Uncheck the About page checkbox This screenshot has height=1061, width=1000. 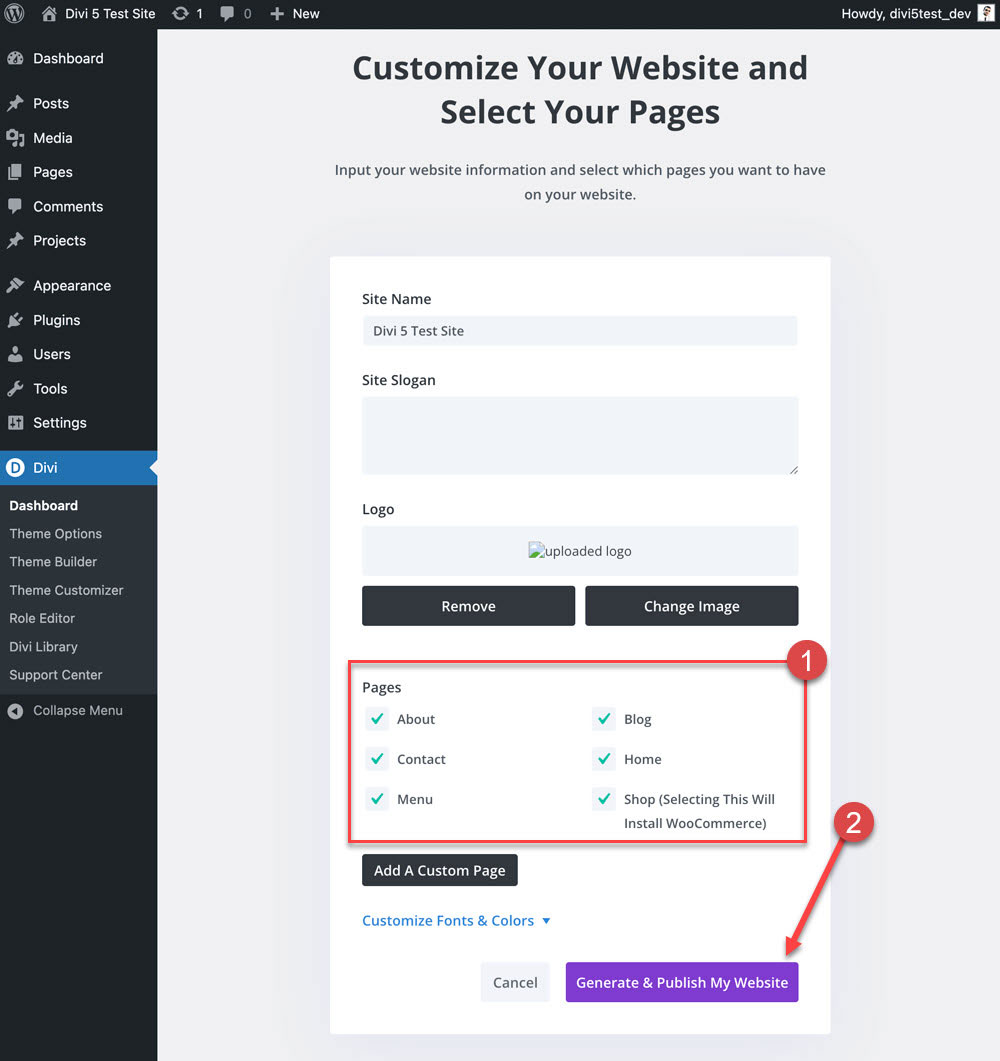[x=378, y=719]
